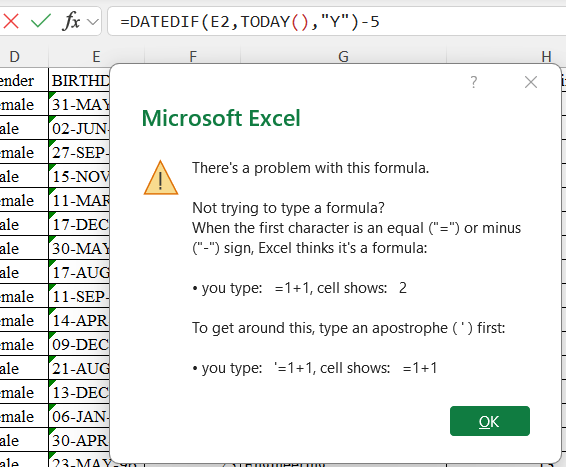Select column F header
This screenshot has height=467, width=566.
pyautogui.click(x=193, y=57)
